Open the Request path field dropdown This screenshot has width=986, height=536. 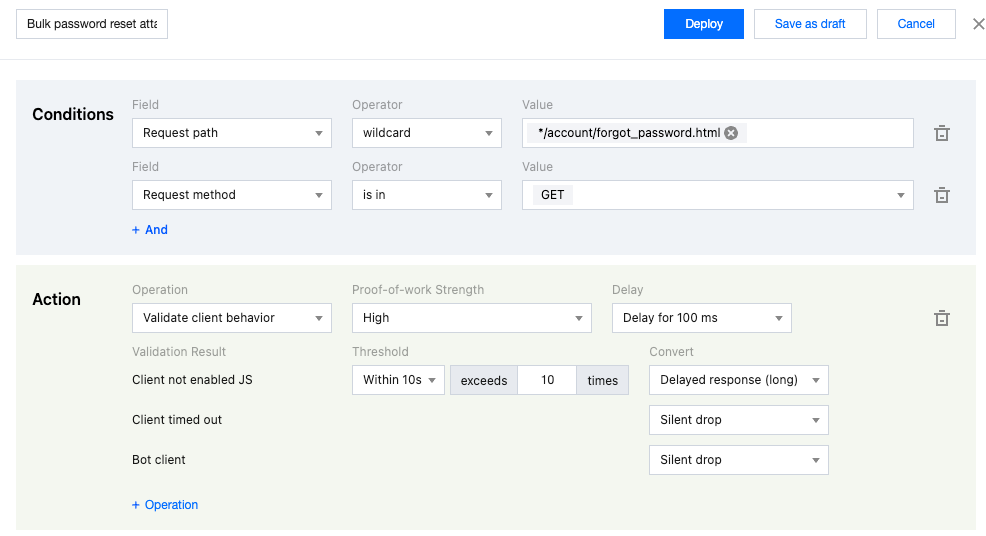[x=231, y=133]
